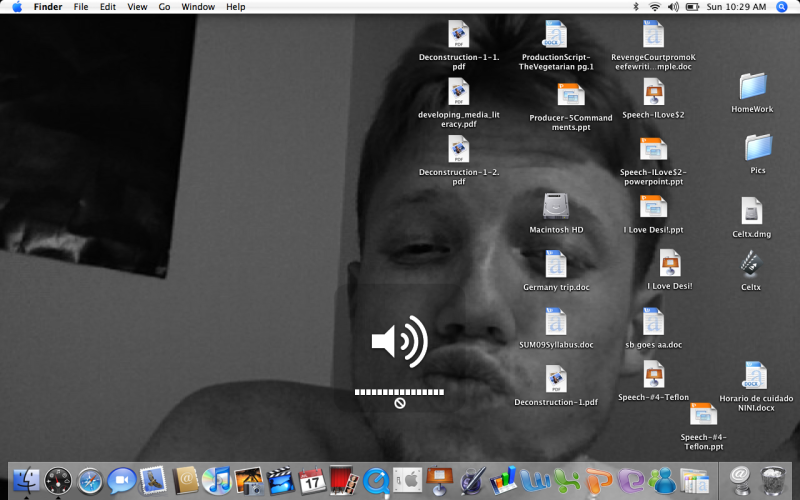
Task: Select the Germany trip.doc file
Action: [556, 265]
